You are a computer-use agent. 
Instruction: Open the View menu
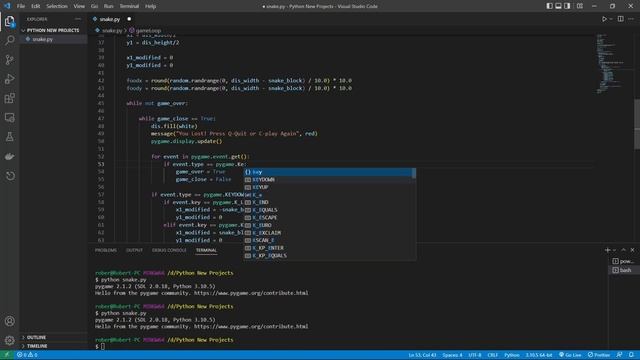click(x=79, y=6)
